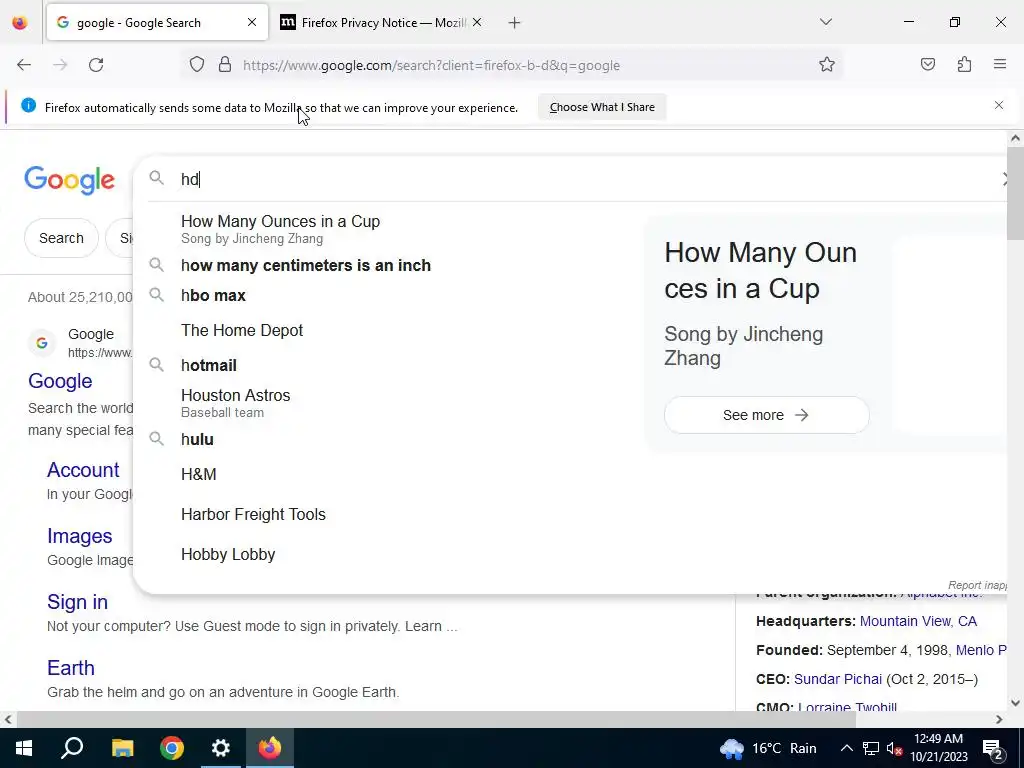Image resolution: width=1024 pixels, height=768 pixels.
Task: Click the horizontal scrollbar thumb
Action: point(436,719)
